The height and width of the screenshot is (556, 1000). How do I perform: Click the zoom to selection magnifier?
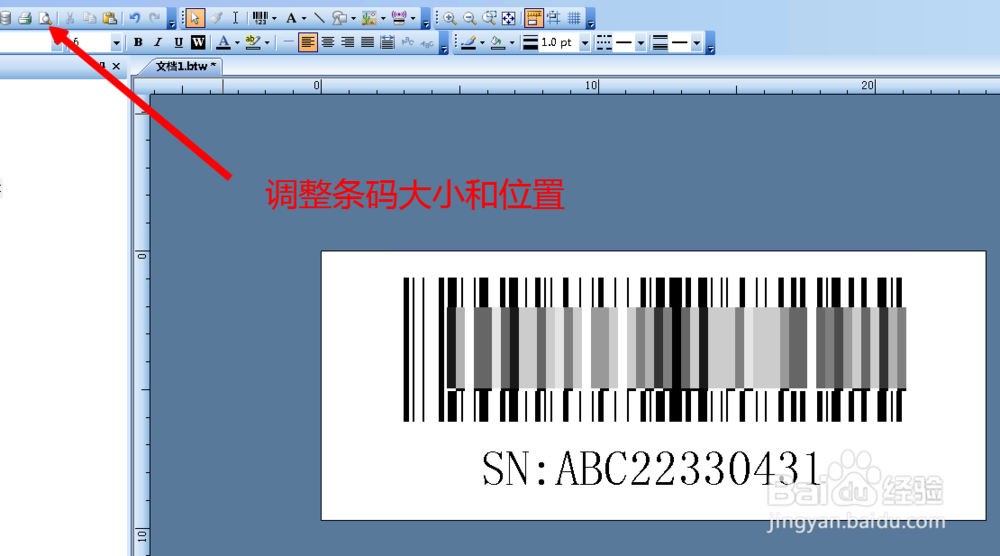(489, 18)
